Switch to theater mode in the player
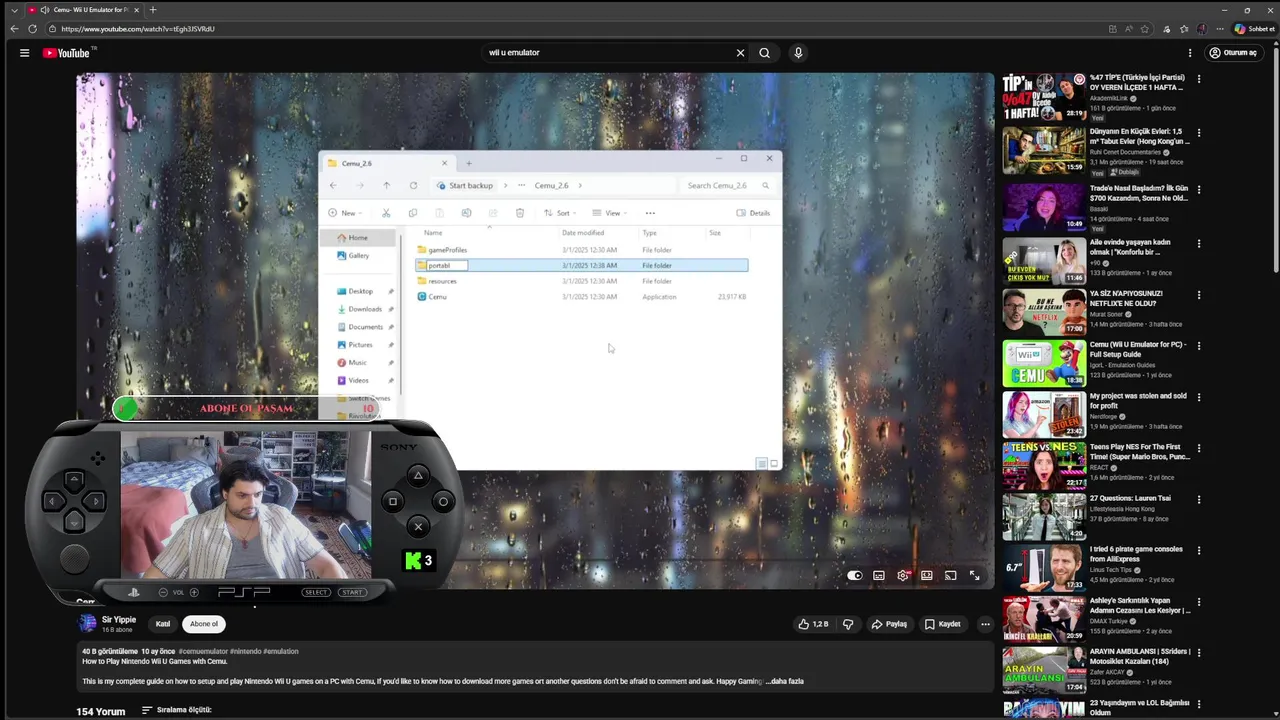The height and width of the screenshot is (720, 1280). [x=927, y=575]
